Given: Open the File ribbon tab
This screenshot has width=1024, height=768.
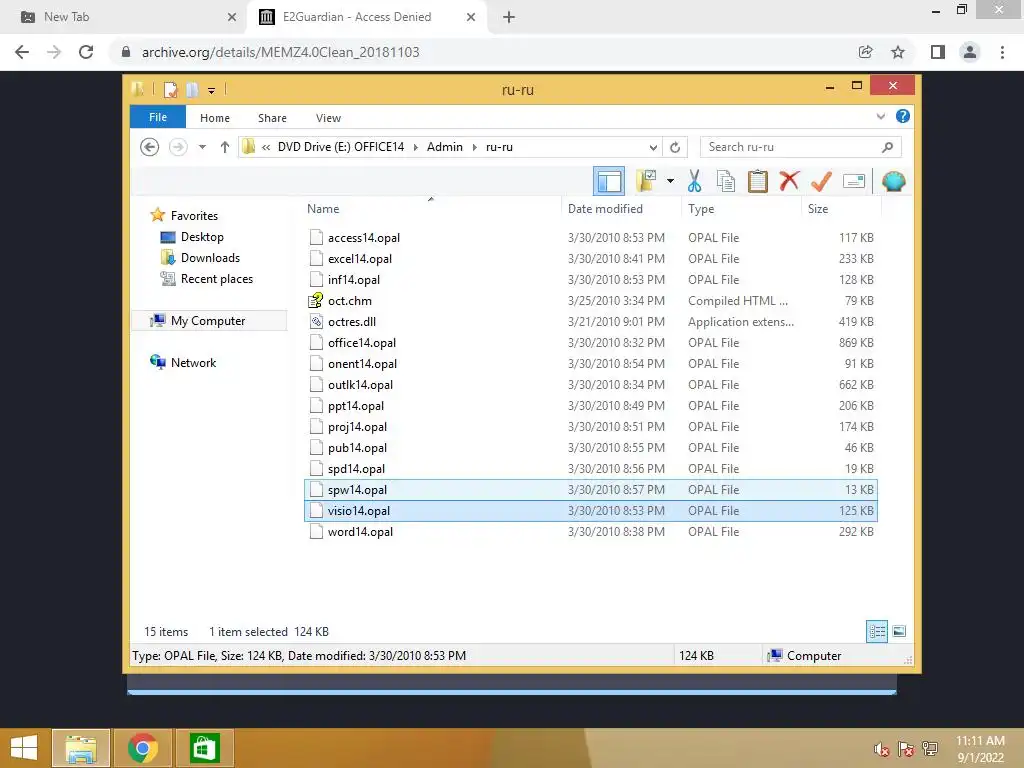Looking at the screenshot, I should point(157,117).
